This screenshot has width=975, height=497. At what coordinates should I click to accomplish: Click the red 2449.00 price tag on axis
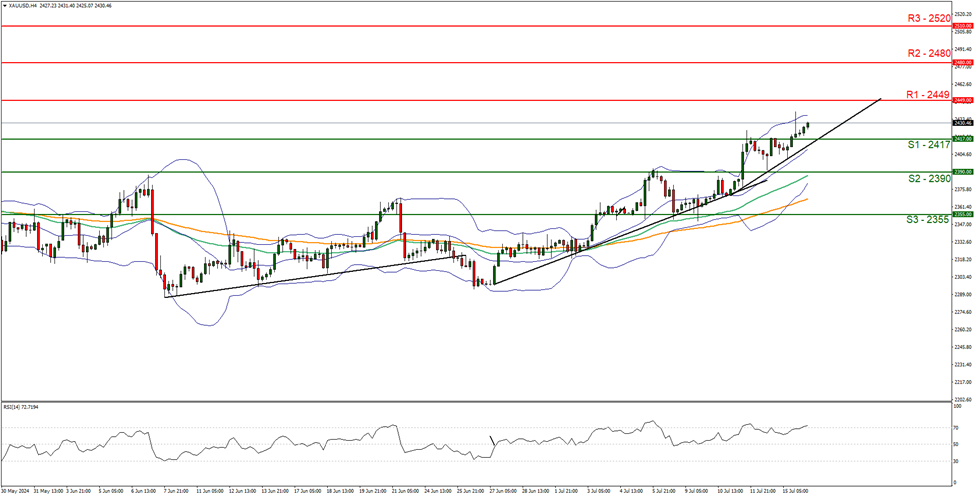click(962, 101)
